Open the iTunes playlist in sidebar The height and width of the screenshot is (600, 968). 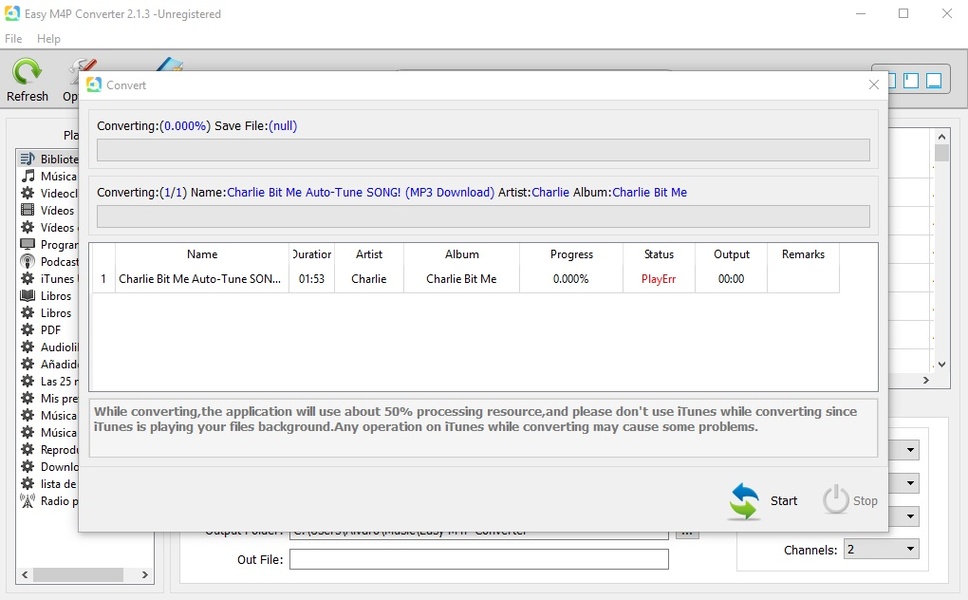coord(49,279)
